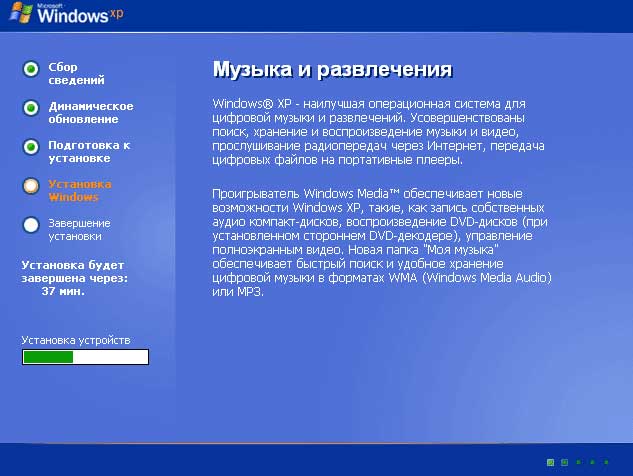Select the Сбор сведений step label
633x476 pixels.
(x=76, y=73)
